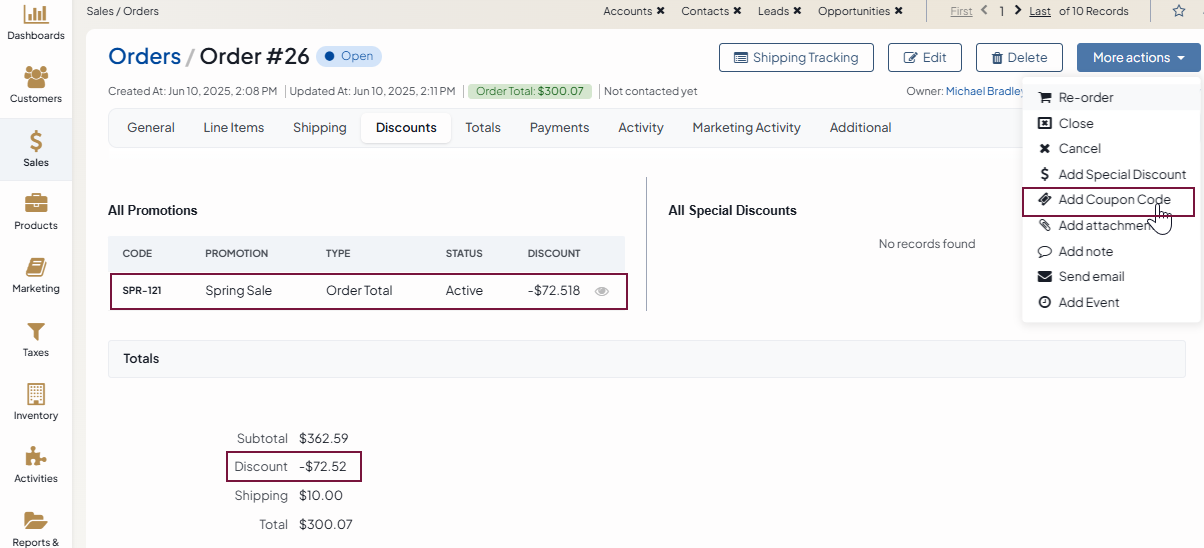
Task: Open the Marketing section icon
Action: pos(35,268)
